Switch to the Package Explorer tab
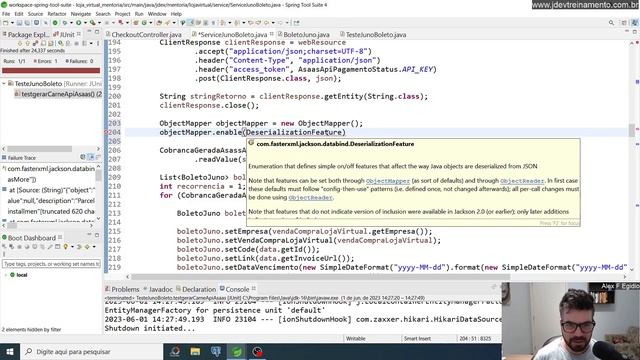The height and width of the screenshot is (360, 640). click(25, 35)
